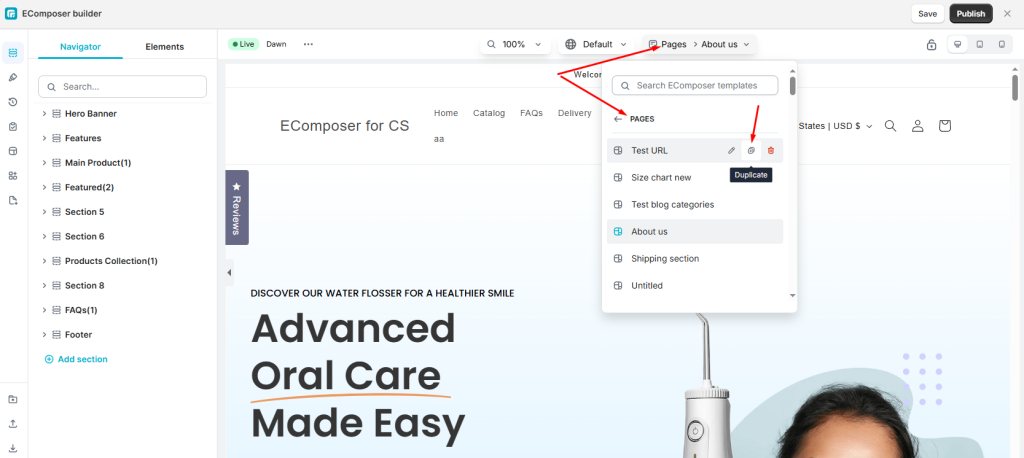Open the Reviews side tab
Image resolution: width=1024 pixels, height=458 pixels.
(236, 207)
